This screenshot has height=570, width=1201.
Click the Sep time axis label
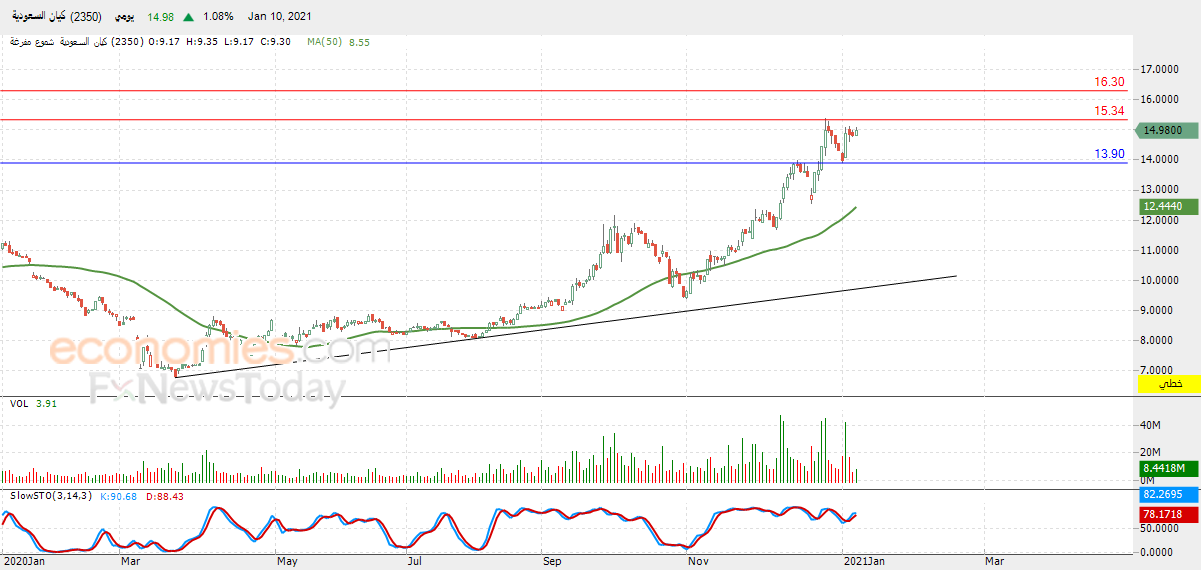tap(552, 563)
